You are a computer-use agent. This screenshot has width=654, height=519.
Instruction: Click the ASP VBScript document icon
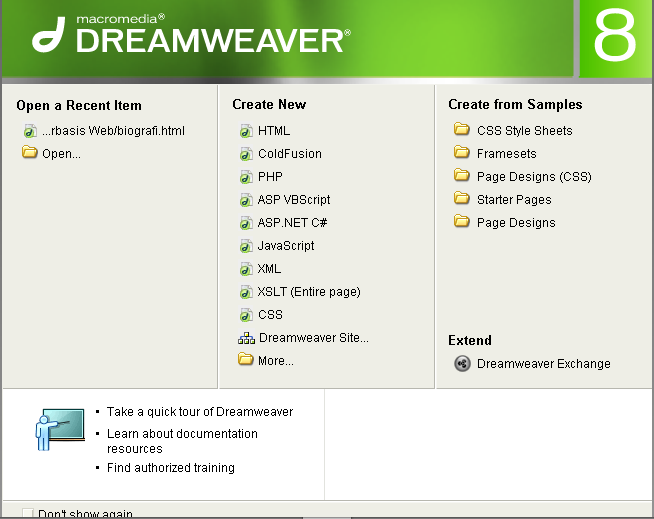246,200
